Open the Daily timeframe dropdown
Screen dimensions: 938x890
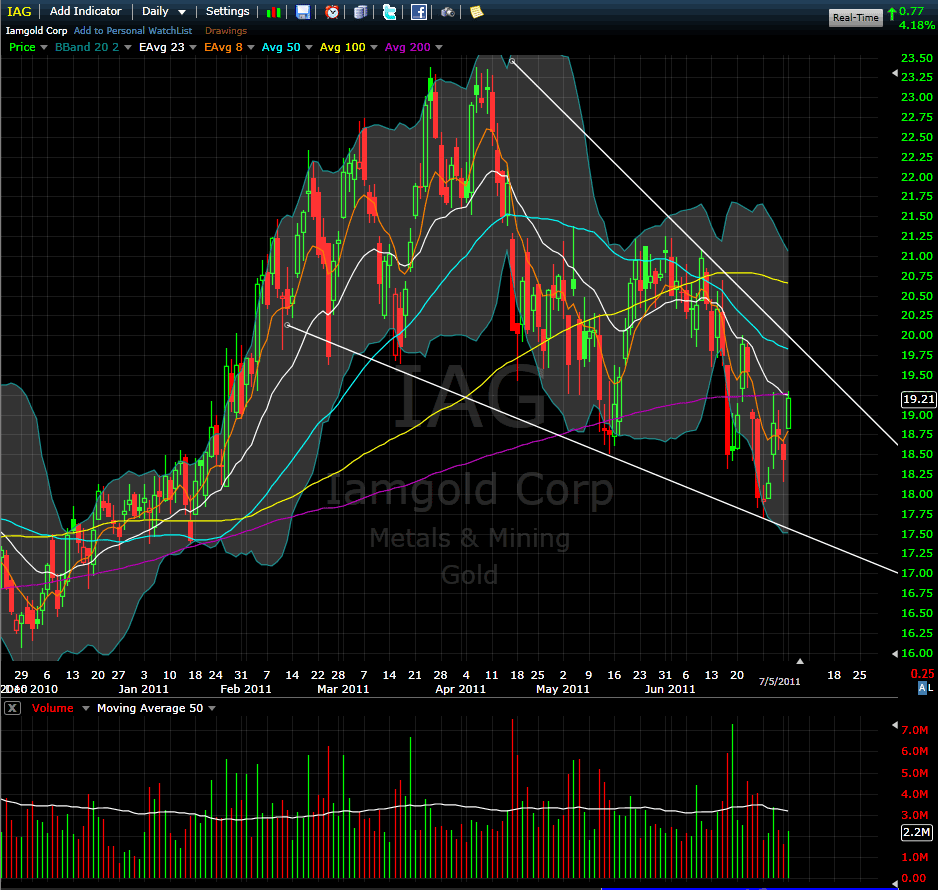[164, 11]
